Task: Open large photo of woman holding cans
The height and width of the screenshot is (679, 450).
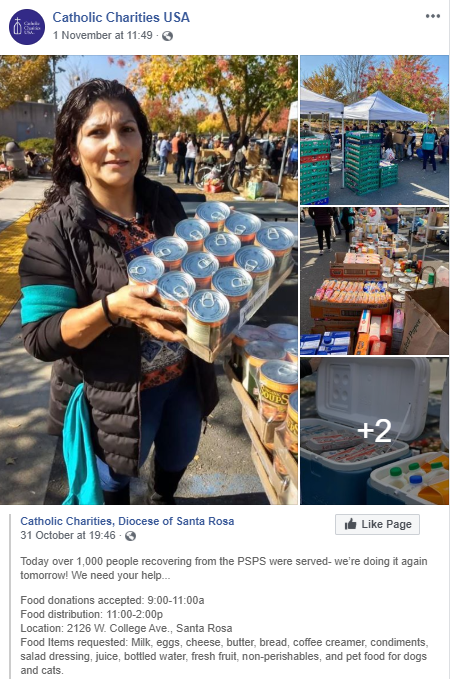Action: [x=149, y=280]
